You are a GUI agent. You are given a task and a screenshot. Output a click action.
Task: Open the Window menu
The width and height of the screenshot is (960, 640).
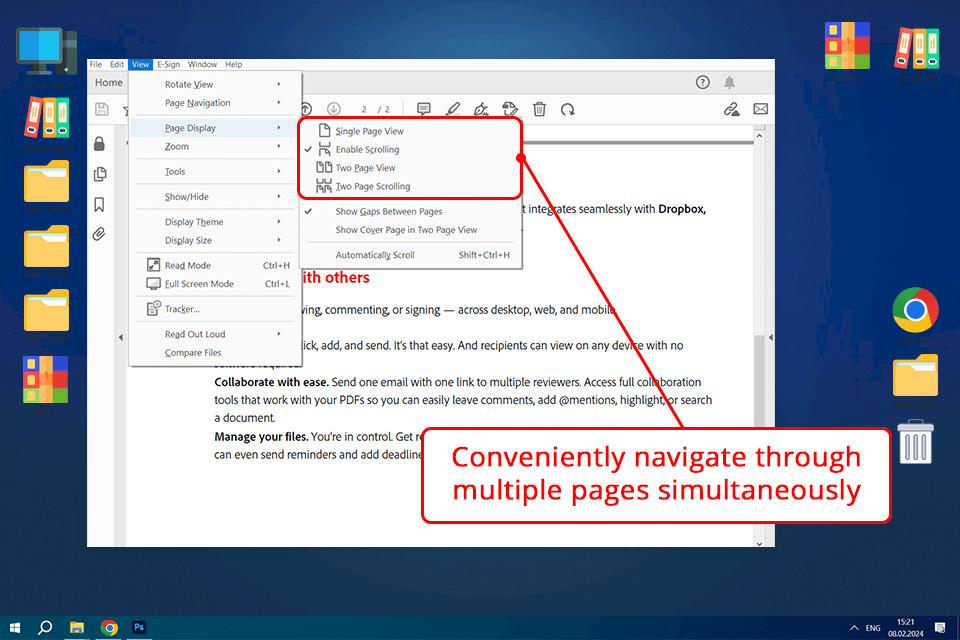pyautogui.click(x=202, y=64)
